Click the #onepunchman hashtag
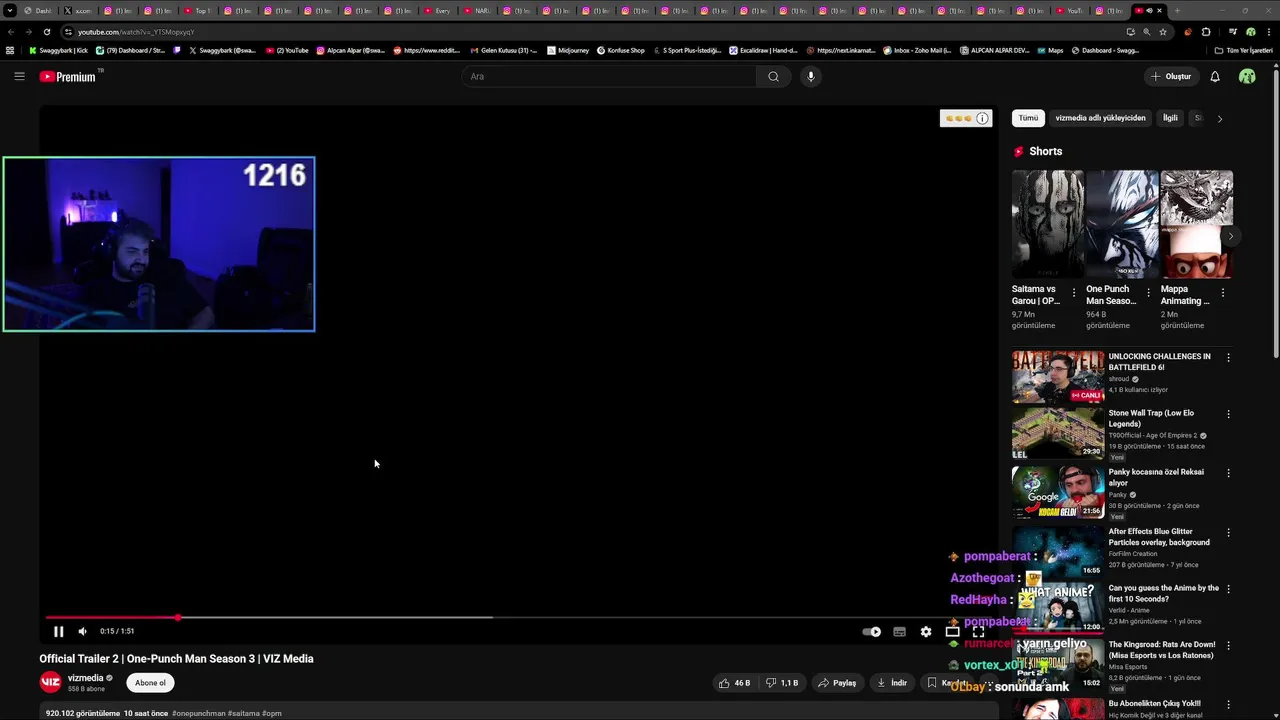 (198, 714)
